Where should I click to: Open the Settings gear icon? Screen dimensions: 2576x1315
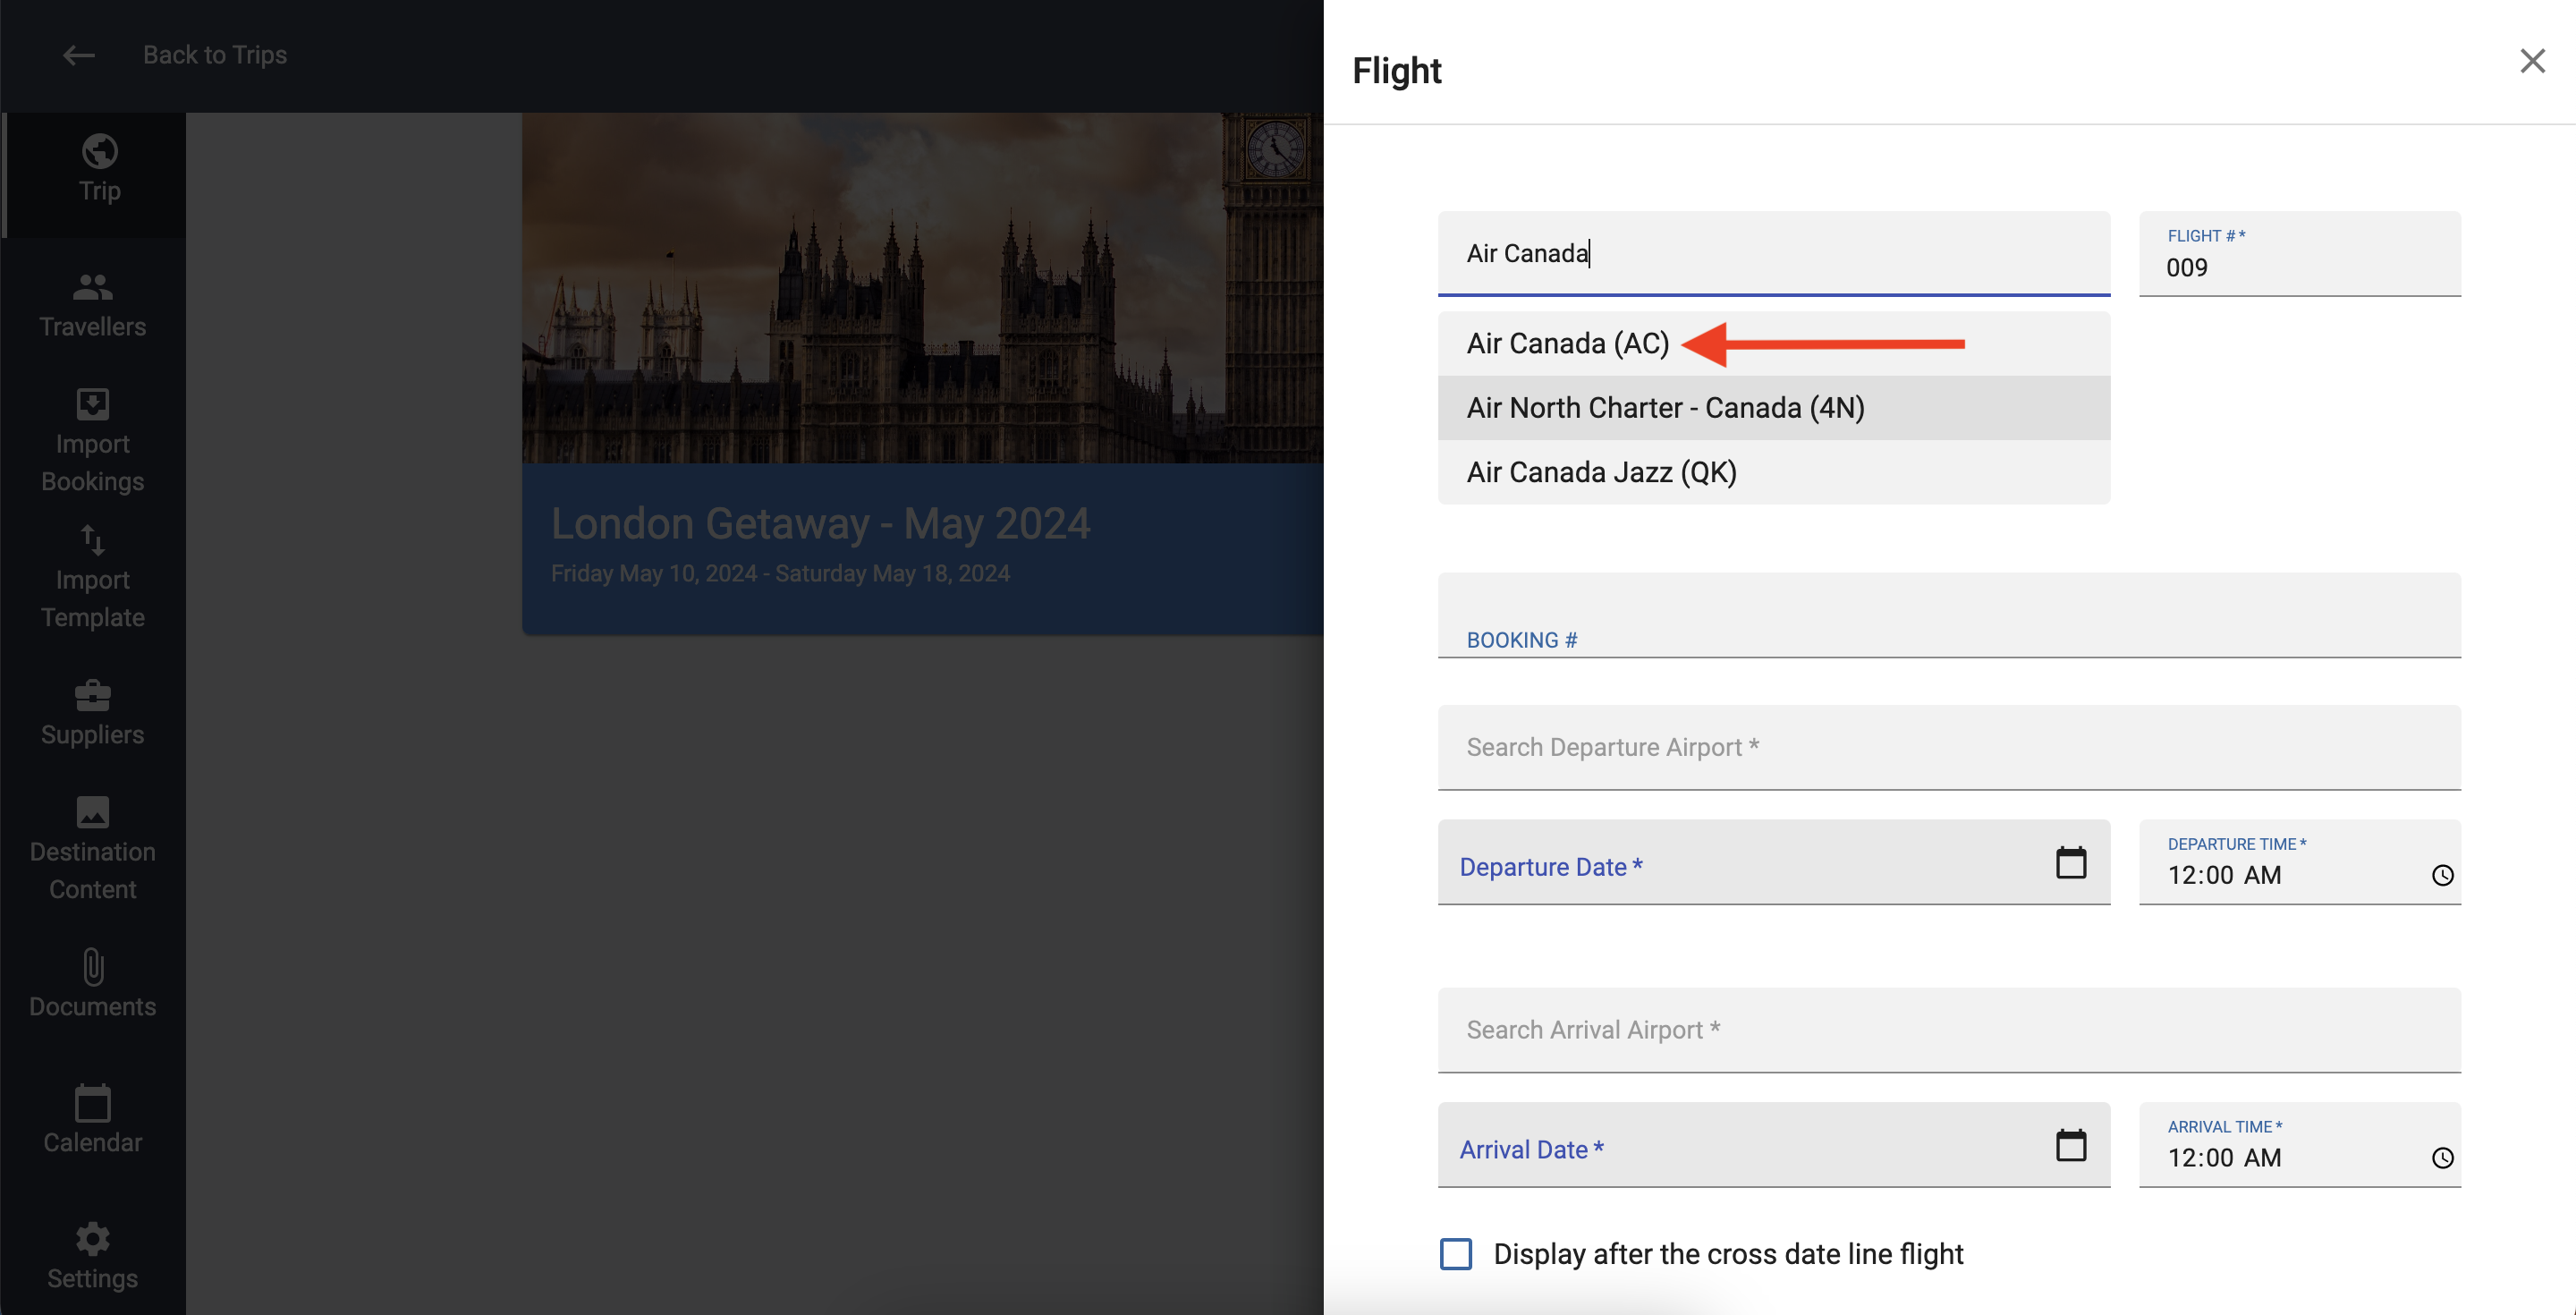(92, 1239)
